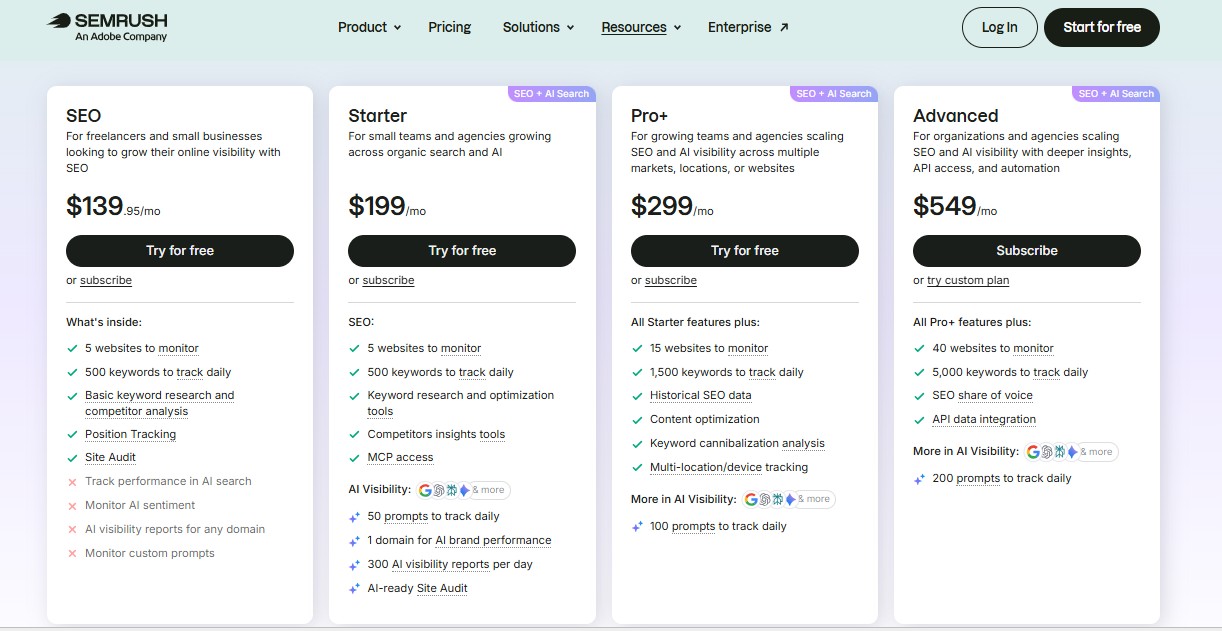This screenshot has height=631, width=1222.
Task: Click ChatGPT icon in Starter AI Visibility
Action: coord(438,490)
